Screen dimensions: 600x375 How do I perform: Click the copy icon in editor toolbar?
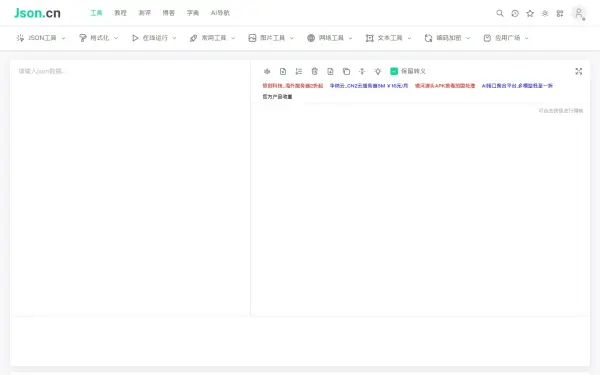pyautogui.click(x=346, y=71)
